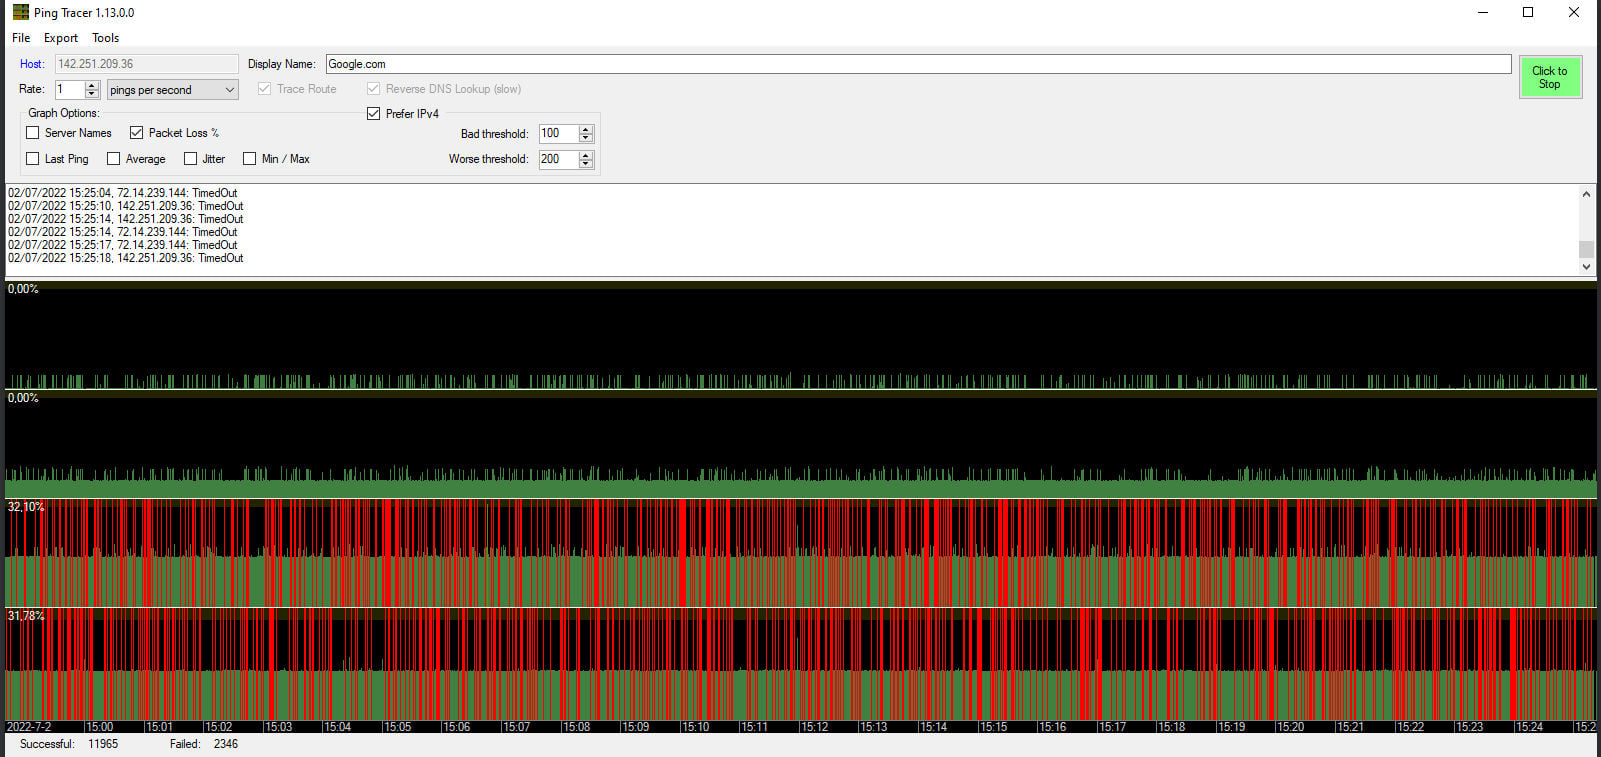Screen dimensions: 1601x757
Task: Open the File menu
Action: tap(21, 38)
